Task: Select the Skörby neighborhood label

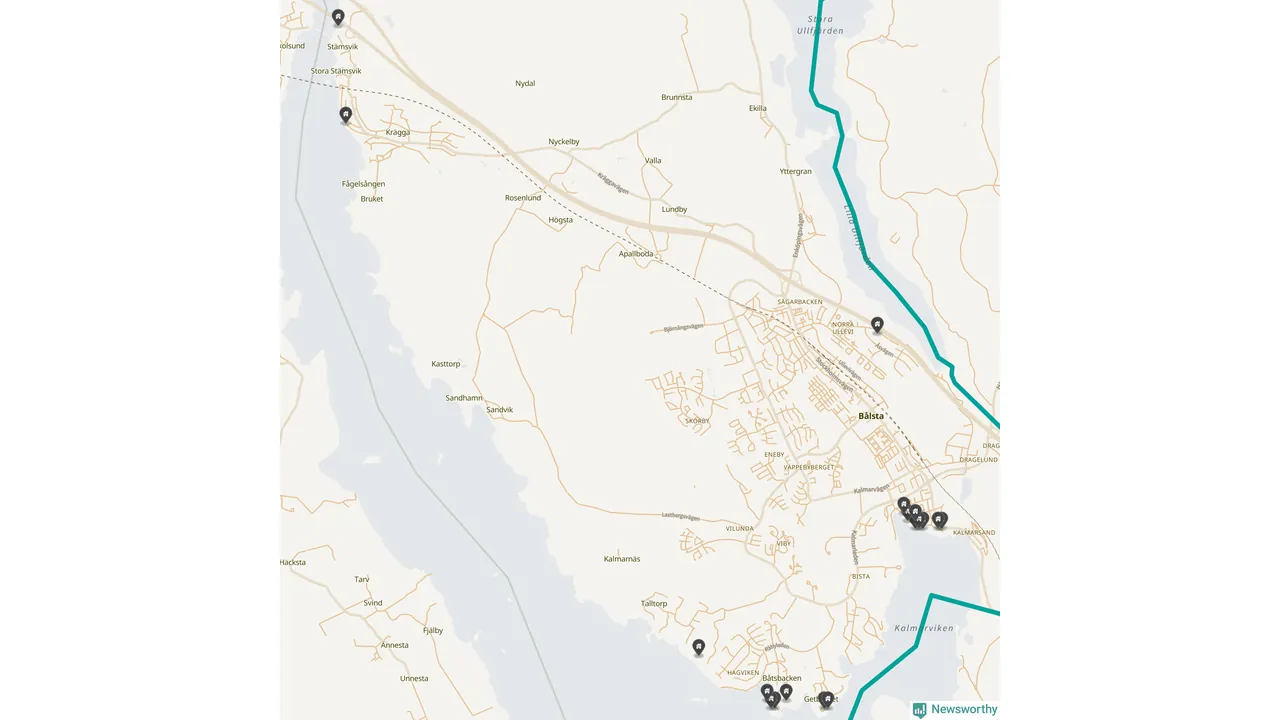Action: (697, 421)
